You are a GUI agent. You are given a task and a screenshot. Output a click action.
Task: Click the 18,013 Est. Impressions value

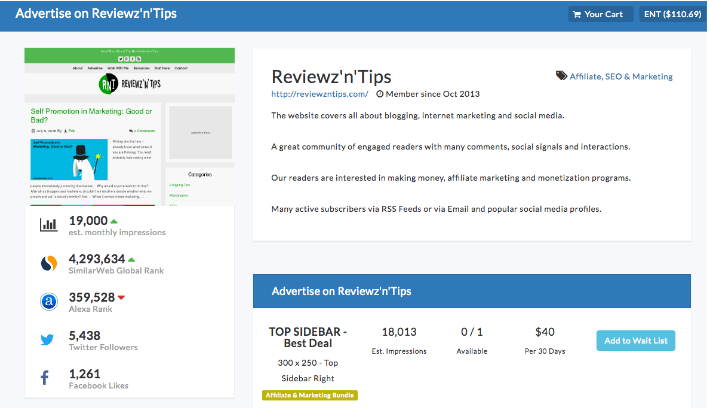(399, 332)
